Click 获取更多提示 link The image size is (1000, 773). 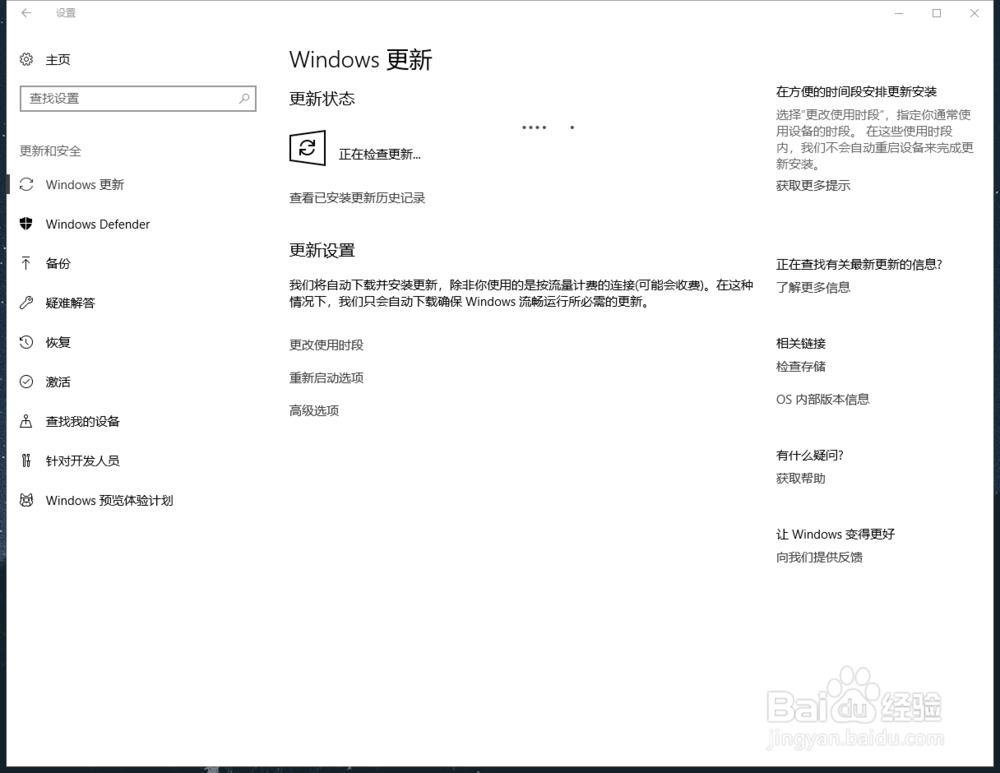[813, 185]
